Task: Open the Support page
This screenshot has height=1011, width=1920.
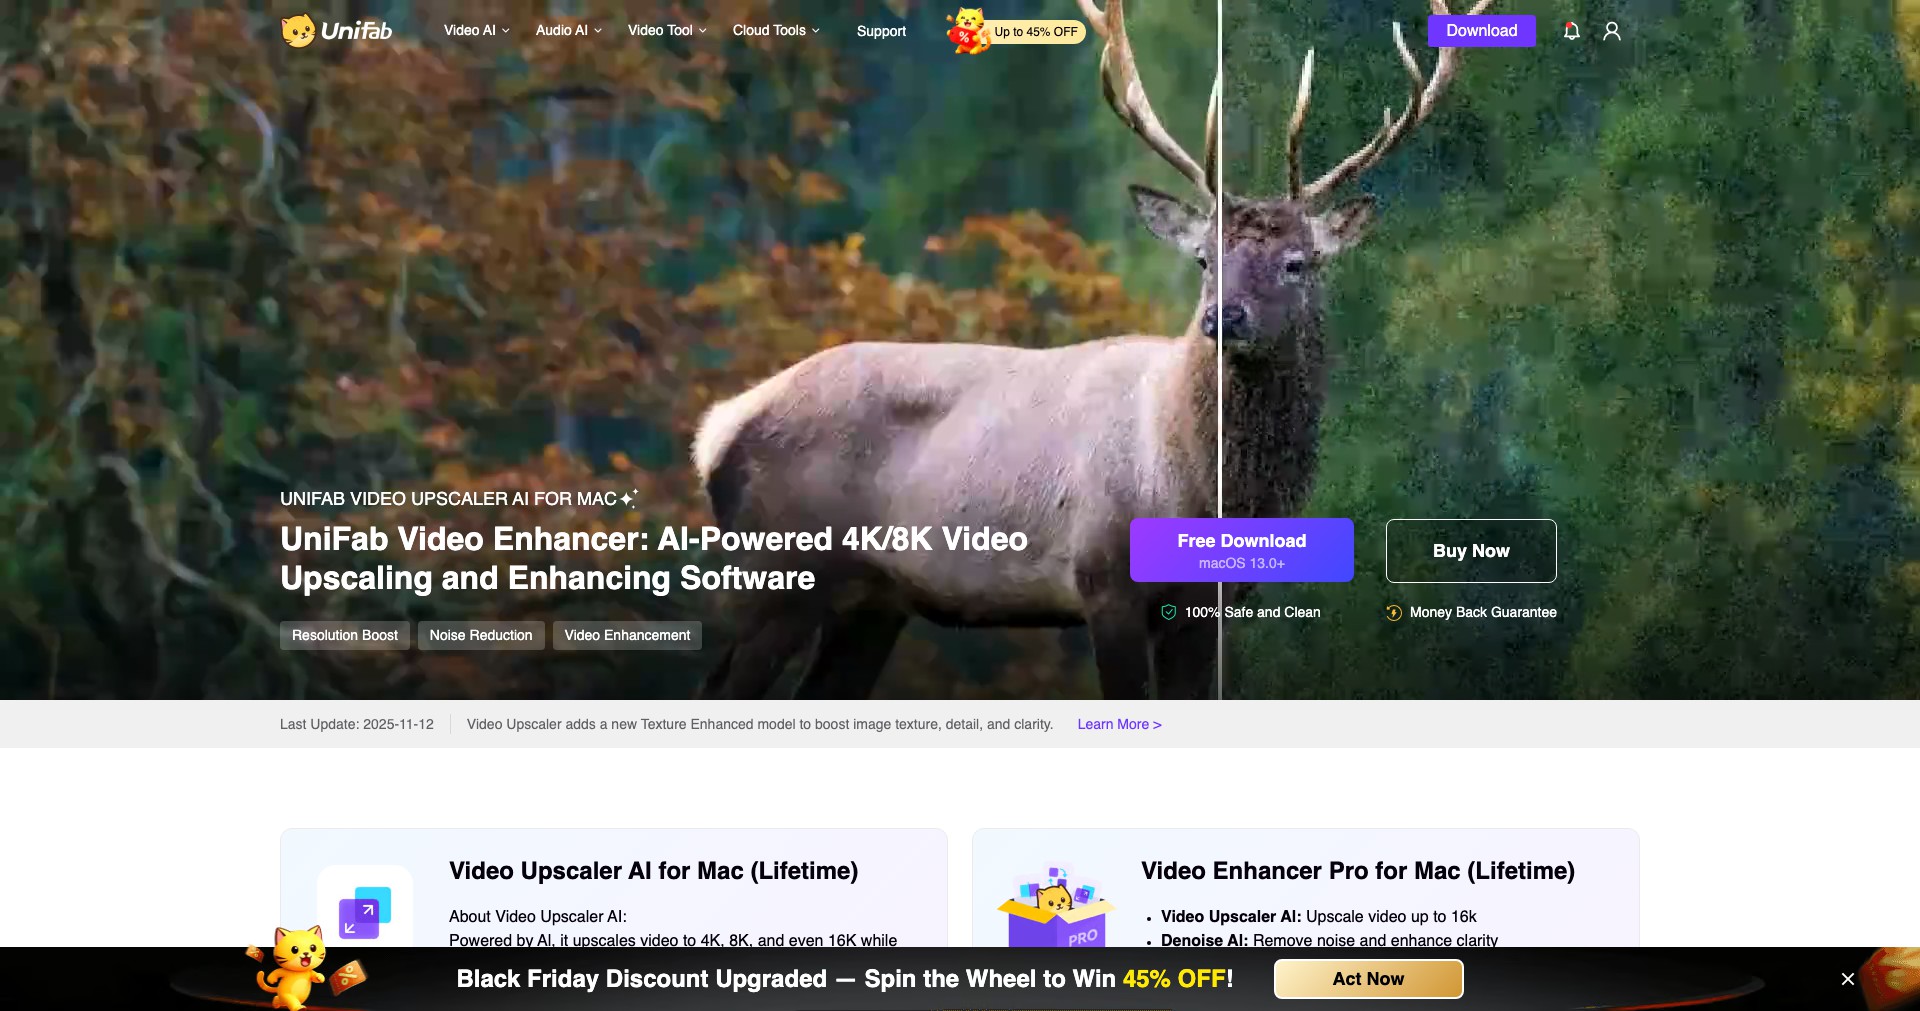Action: (x=881, y=31)
